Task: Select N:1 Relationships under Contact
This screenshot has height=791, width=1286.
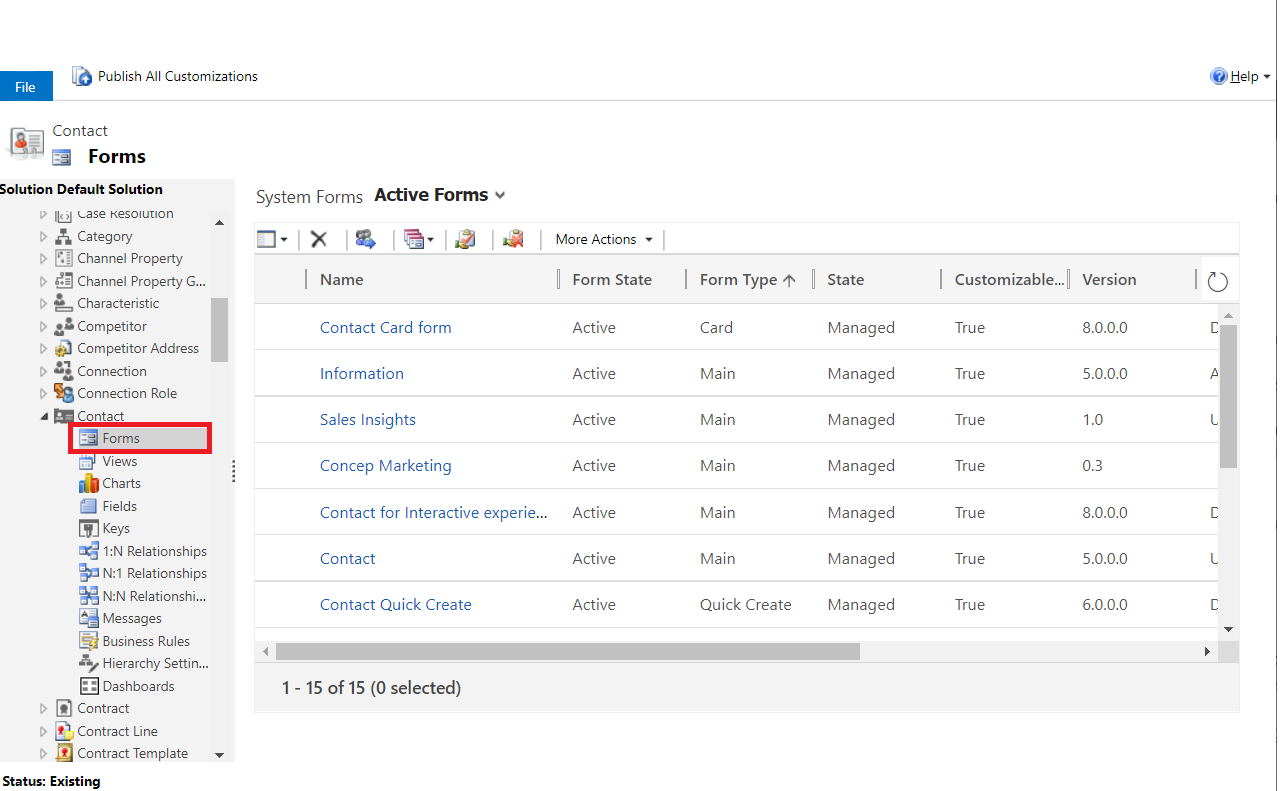Action: pos(155,573)
